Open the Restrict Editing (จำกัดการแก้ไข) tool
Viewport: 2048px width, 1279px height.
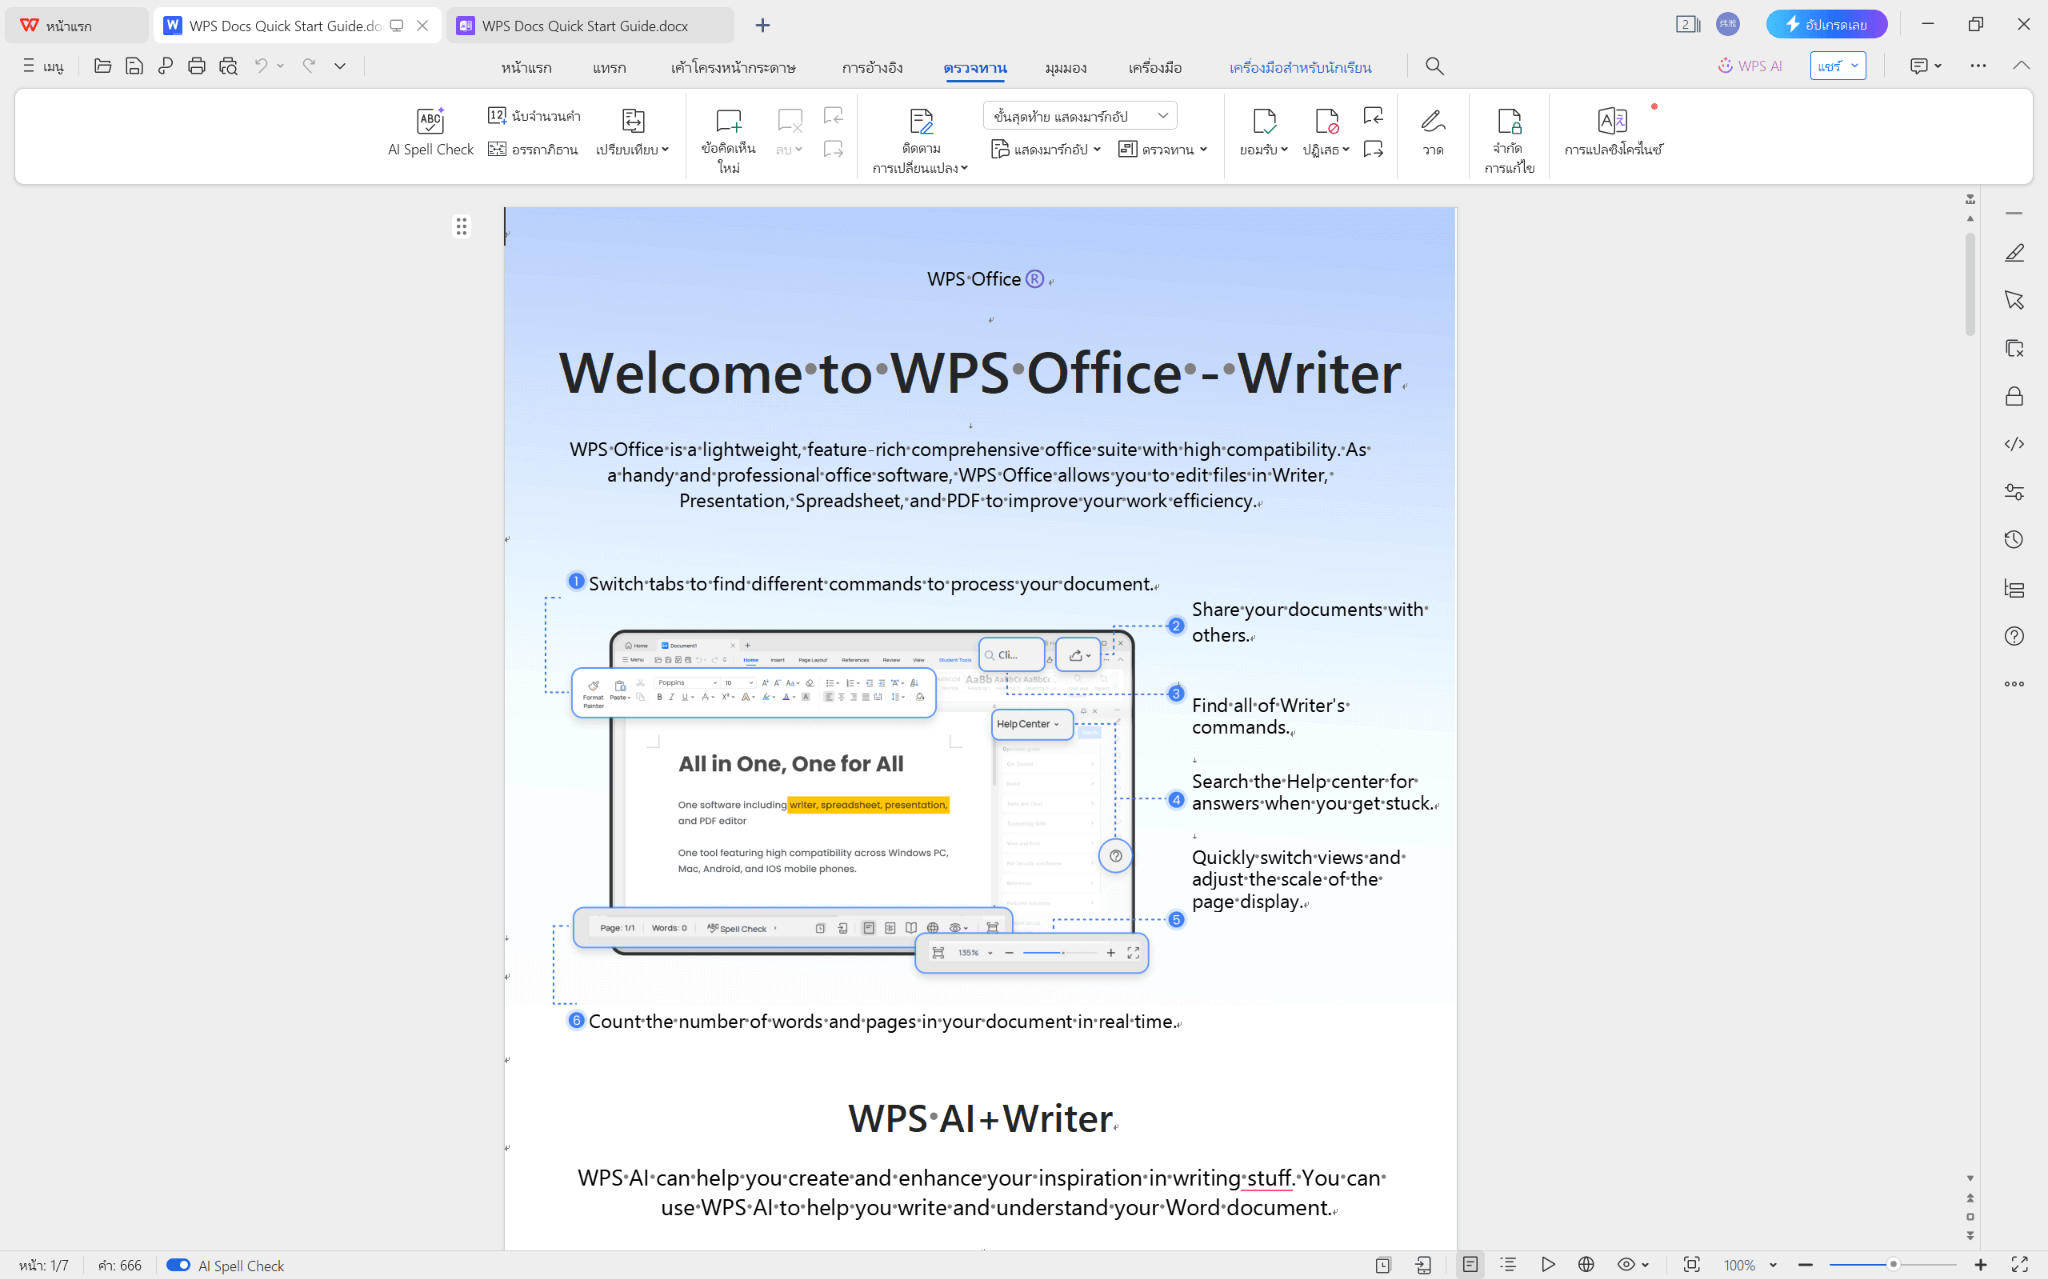[x=1508, y=122]
